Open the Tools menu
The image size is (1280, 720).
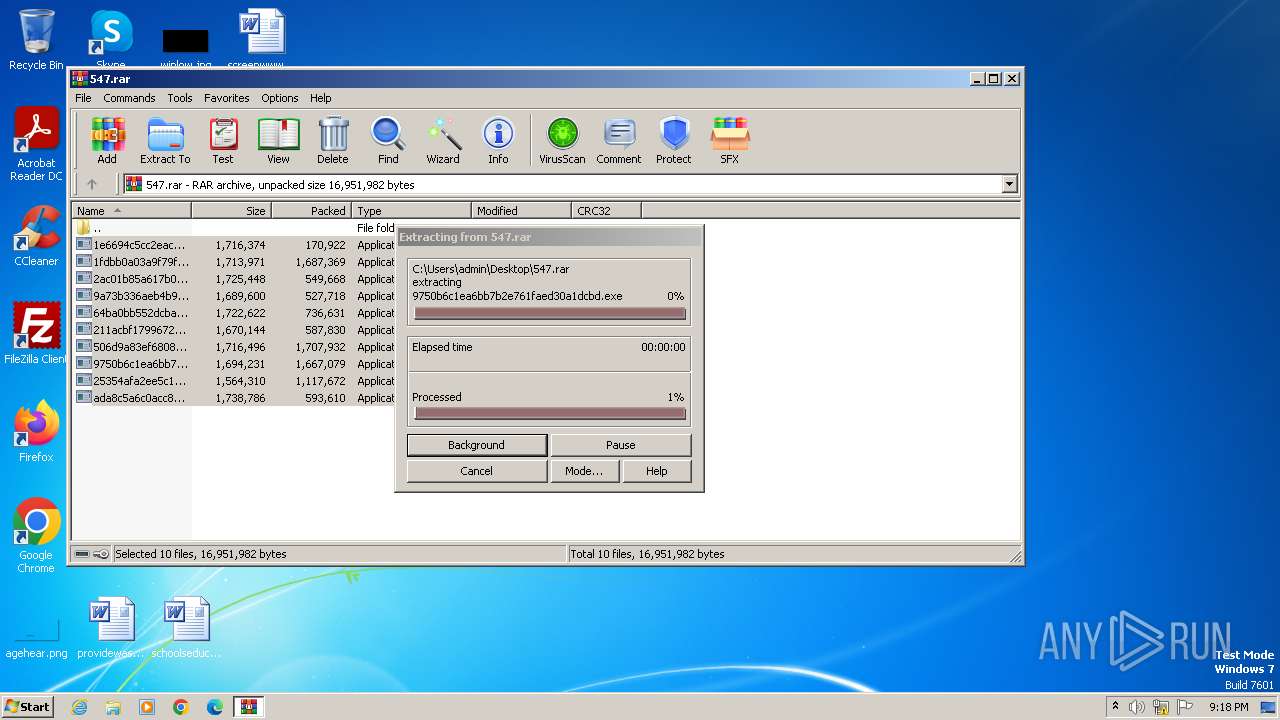180,98
